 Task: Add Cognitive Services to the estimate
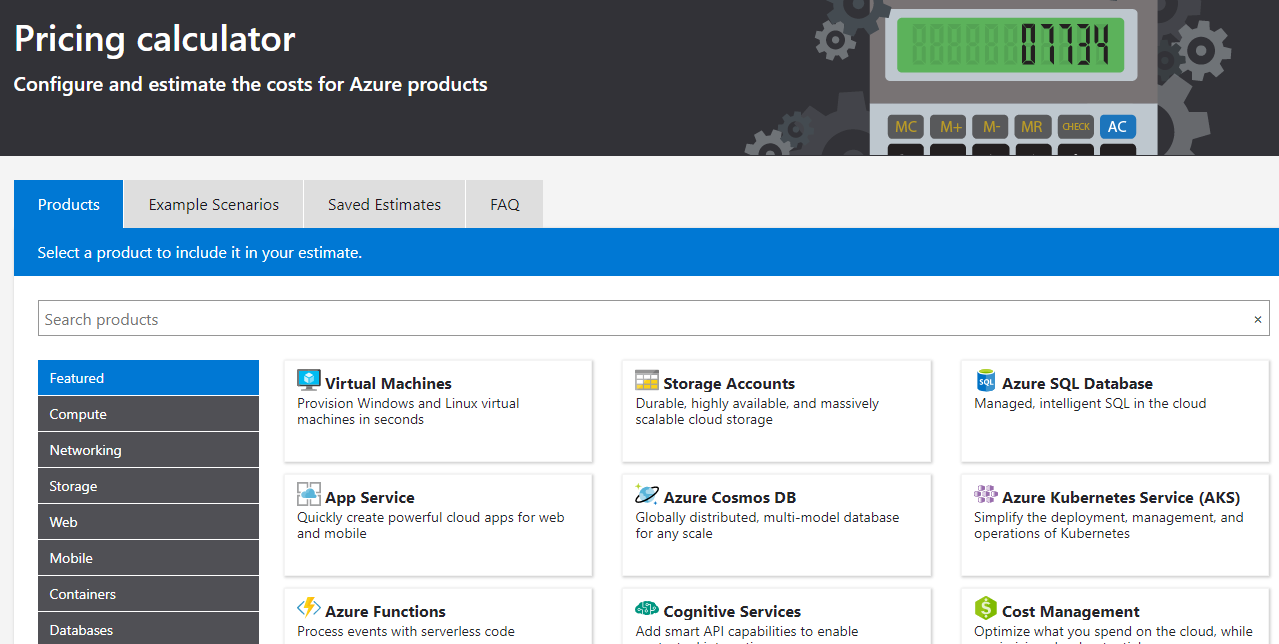[x=776, y=616]
